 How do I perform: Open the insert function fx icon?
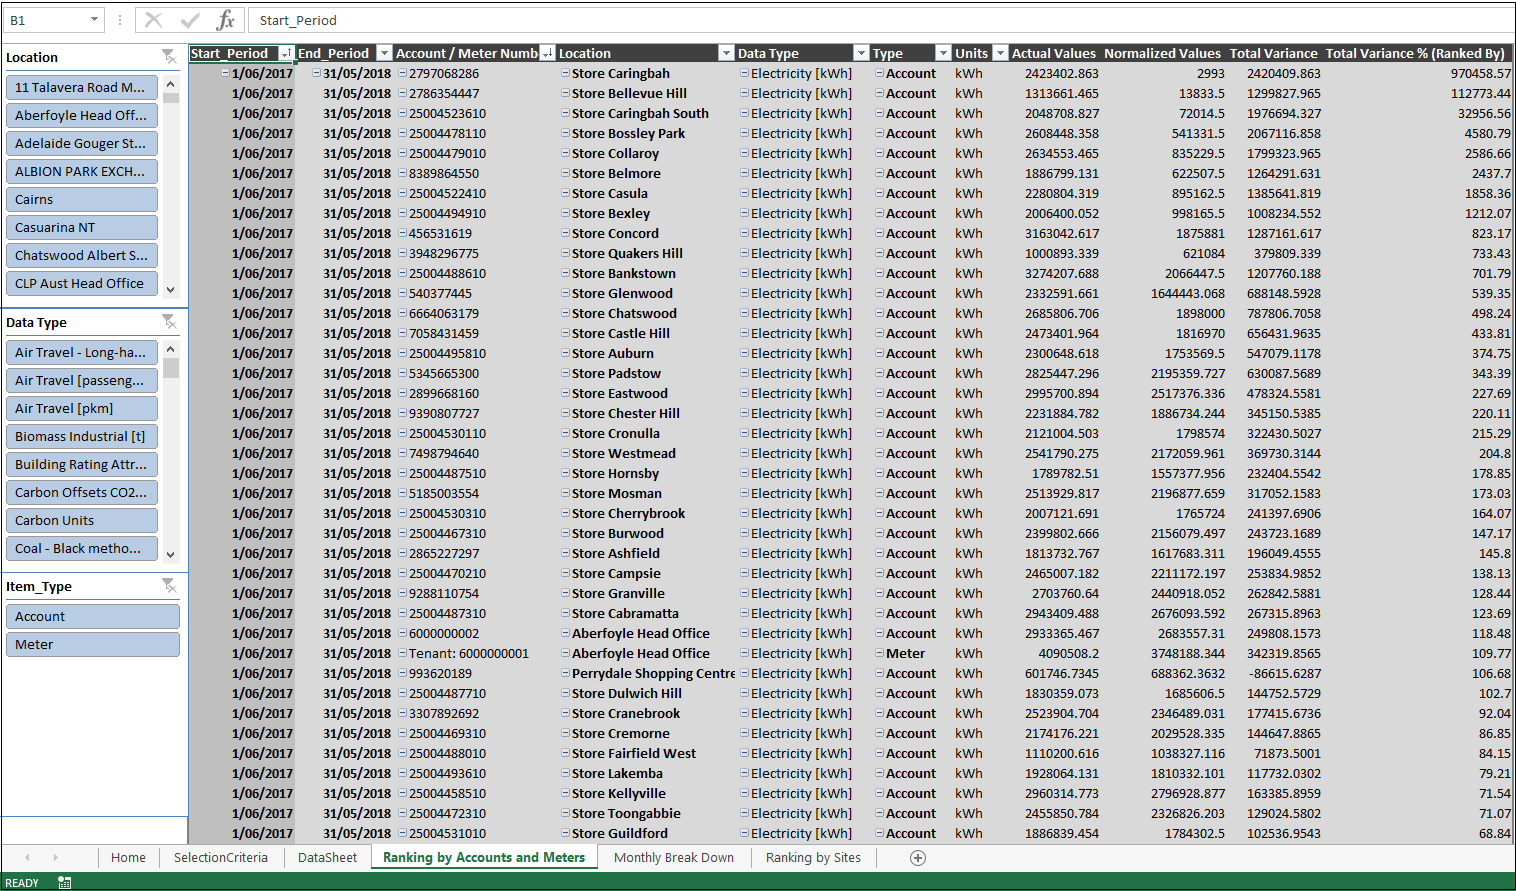point(226,20)
